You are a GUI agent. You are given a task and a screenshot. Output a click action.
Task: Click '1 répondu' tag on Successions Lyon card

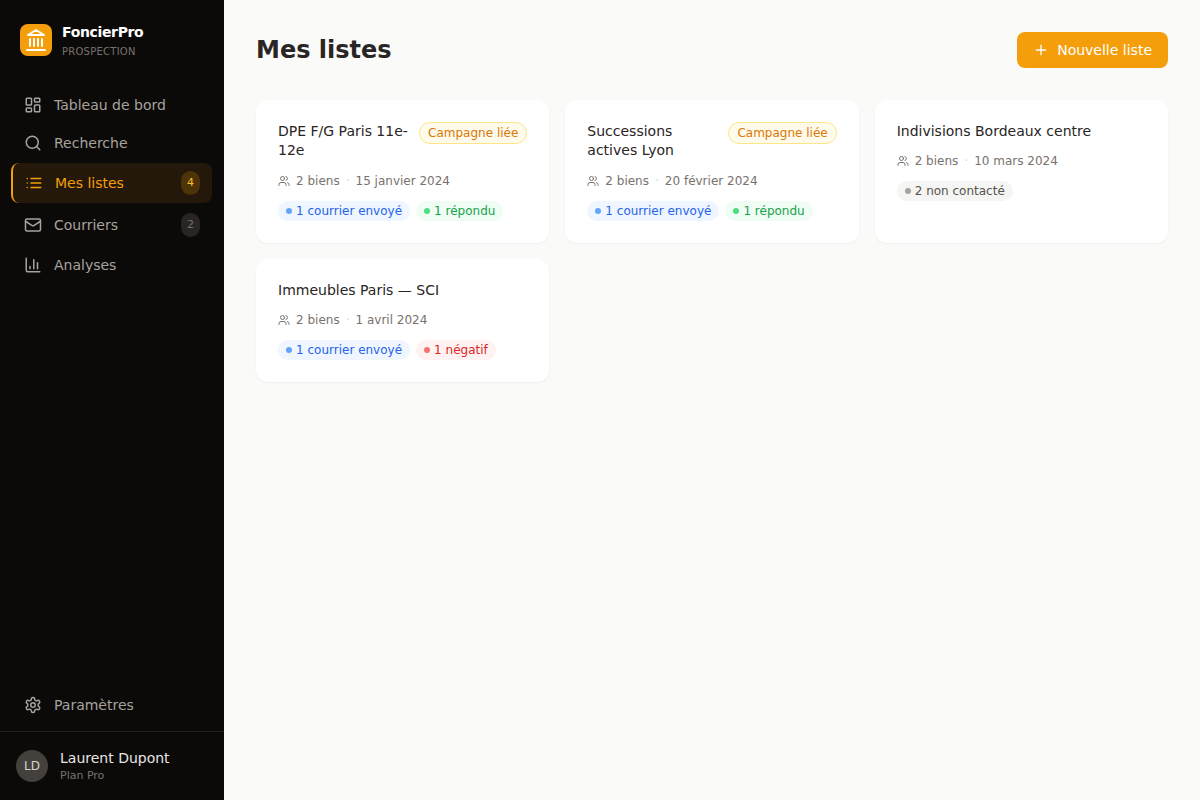tap(769, 211)
